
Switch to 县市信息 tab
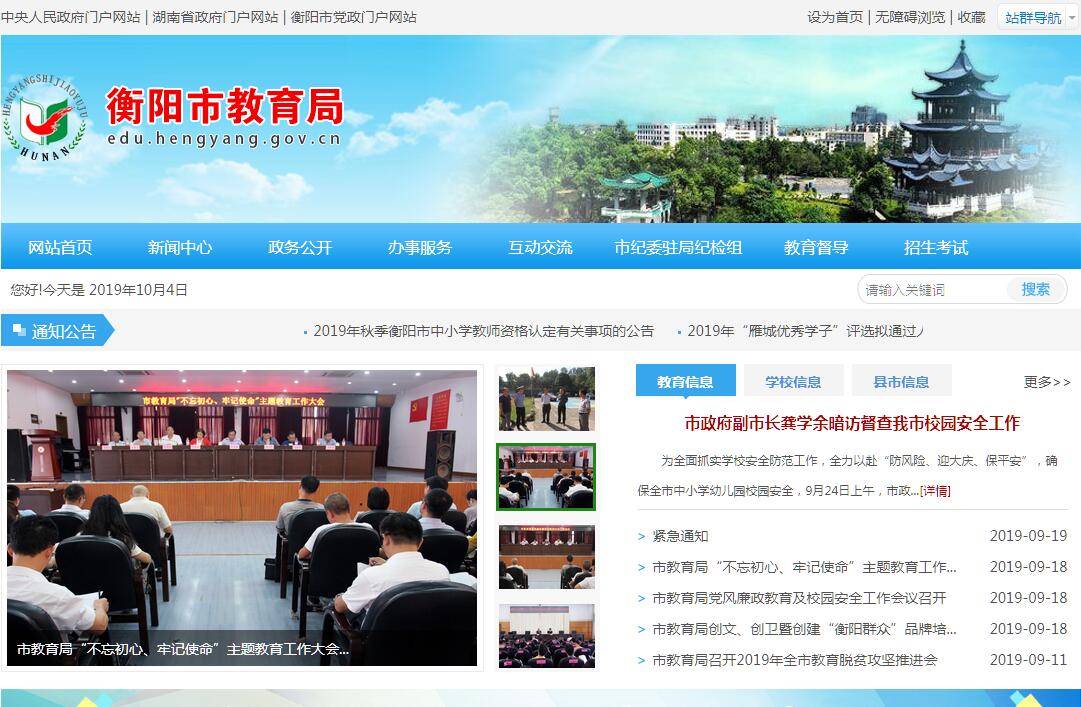902,381
